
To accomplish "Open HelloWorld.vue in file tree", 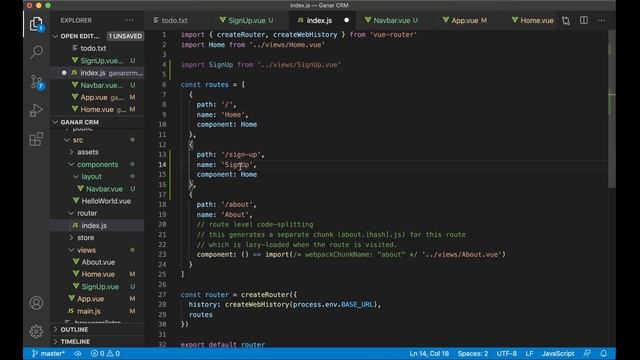I will coord(97,201).
